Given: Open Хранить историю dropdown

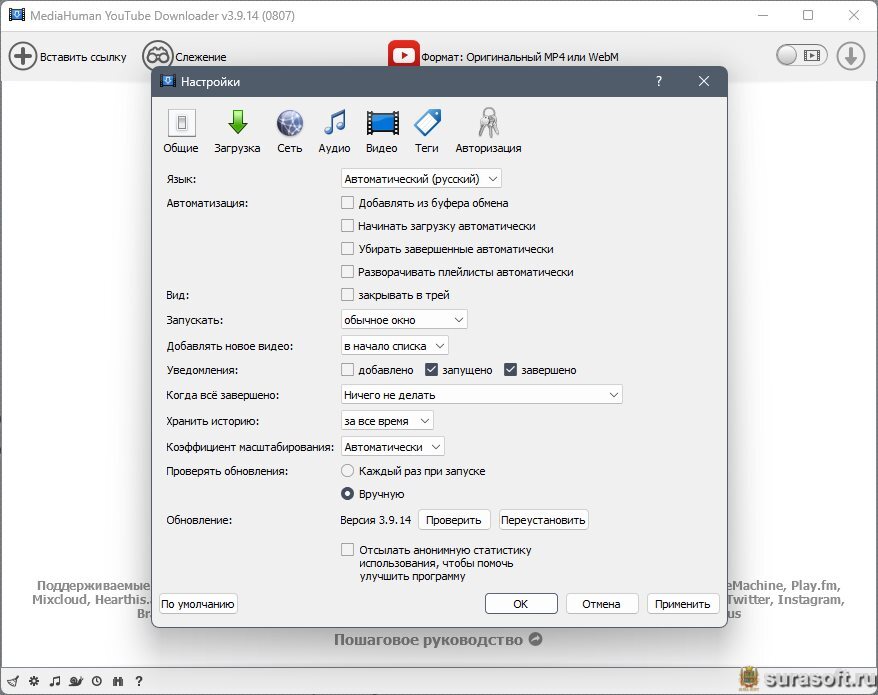Looking at the screenshot, I should (x=387, y=421).
